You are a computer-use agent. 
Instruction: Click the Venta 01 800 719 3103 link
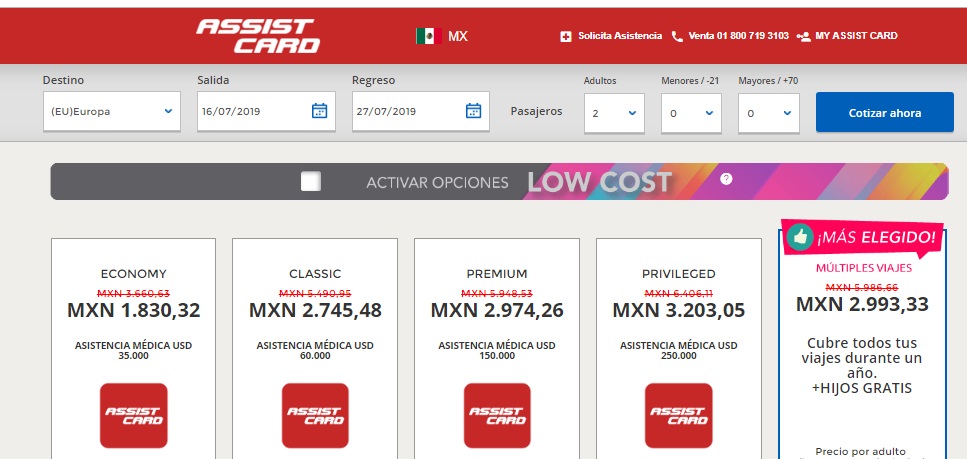click(x=738, y=36)
